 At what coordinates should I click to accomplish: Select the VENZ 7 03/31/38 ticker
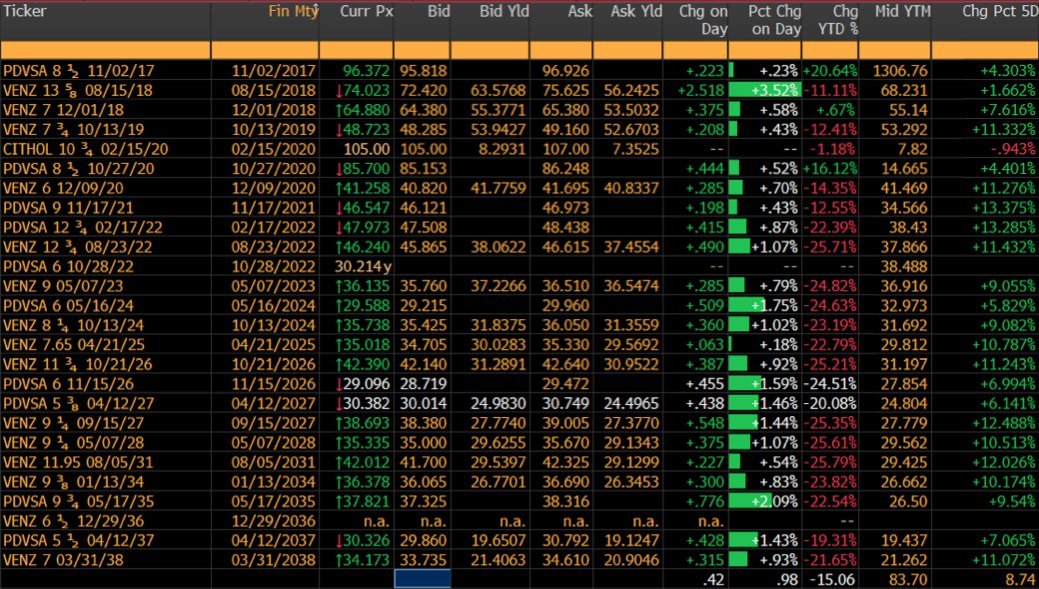tap(64, 561)
